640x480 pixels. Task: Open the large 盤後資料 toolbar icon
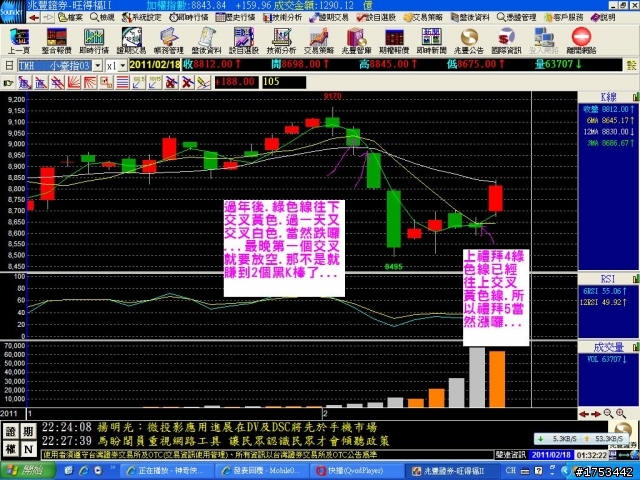coord(207,41)
